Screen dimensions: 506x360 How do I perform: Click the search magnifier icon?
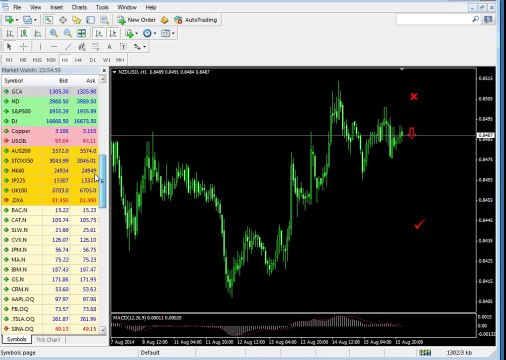[x=476, y=19]
